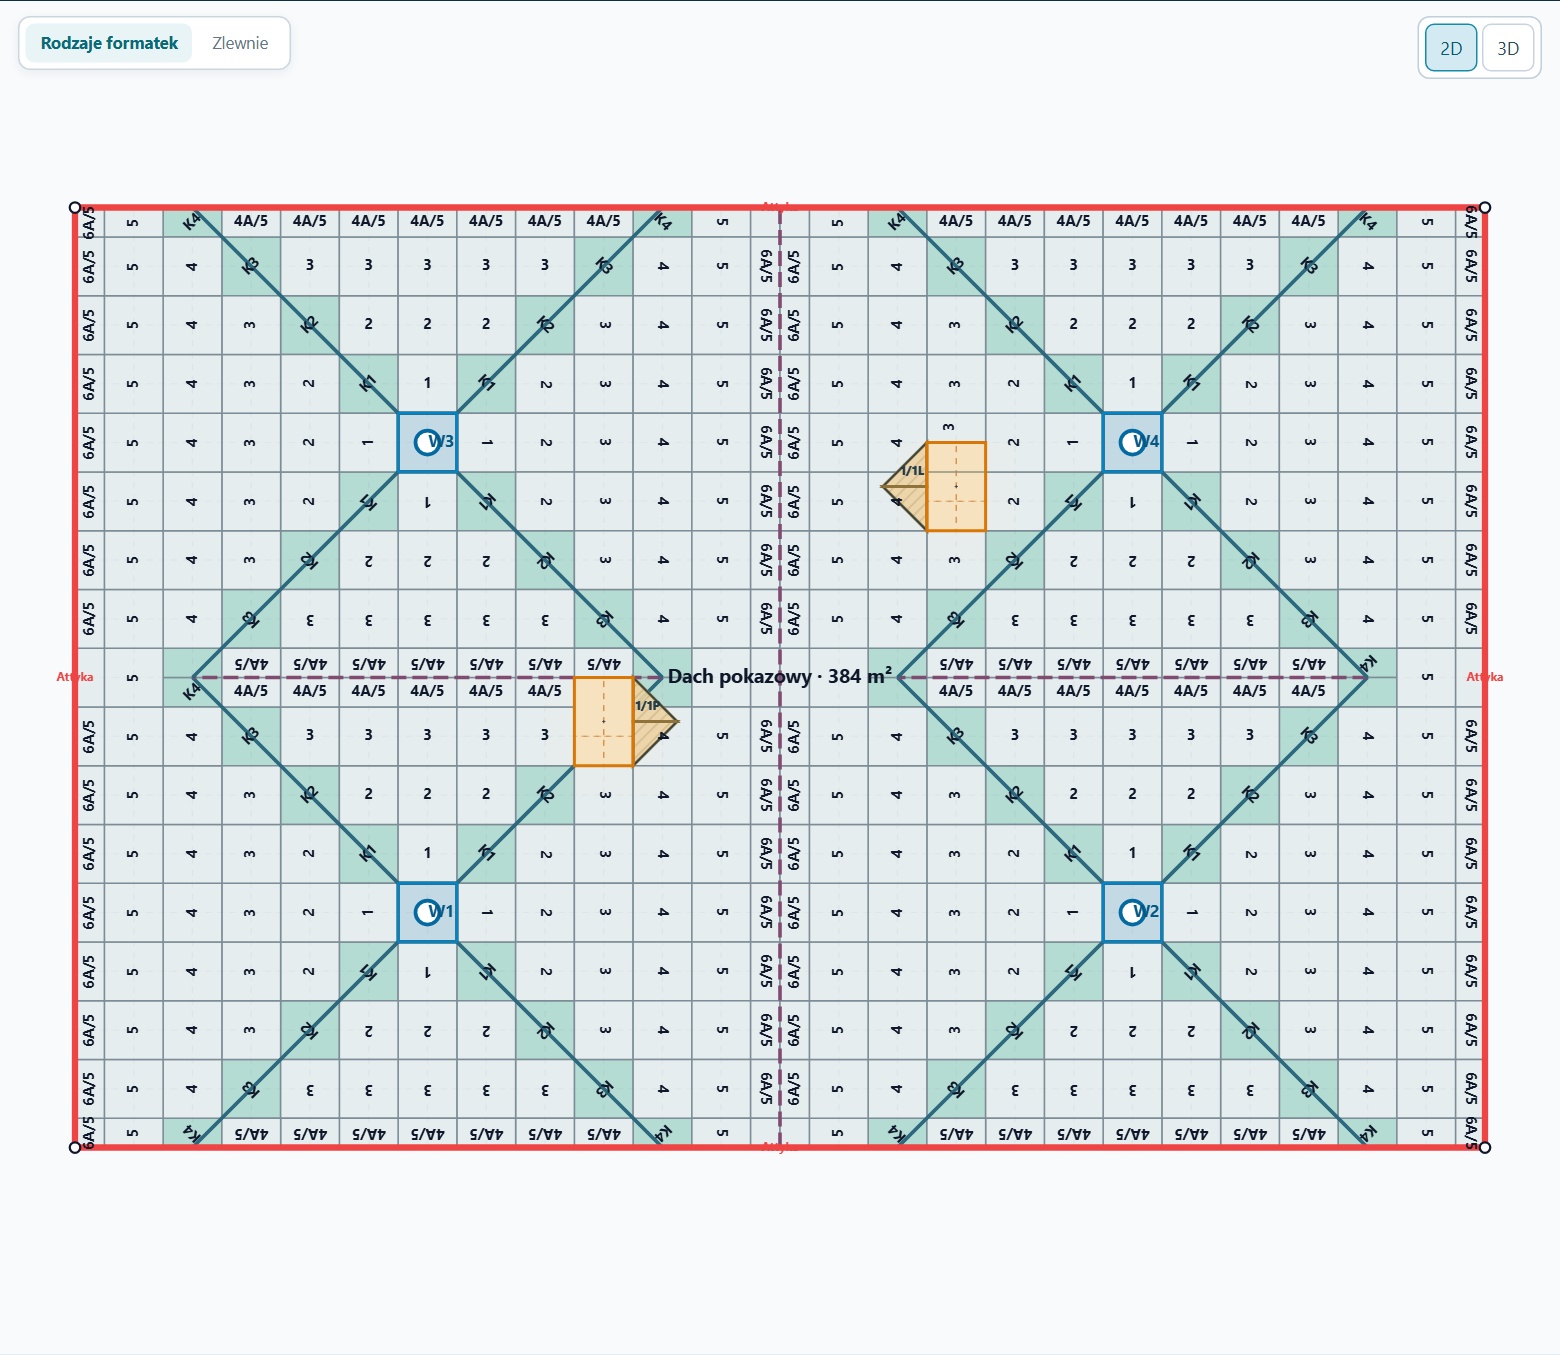Click the Attyka label on the left roof edge
Image resolution: width=1560 pixels, height=1355 pixels.
coord(75,677)
